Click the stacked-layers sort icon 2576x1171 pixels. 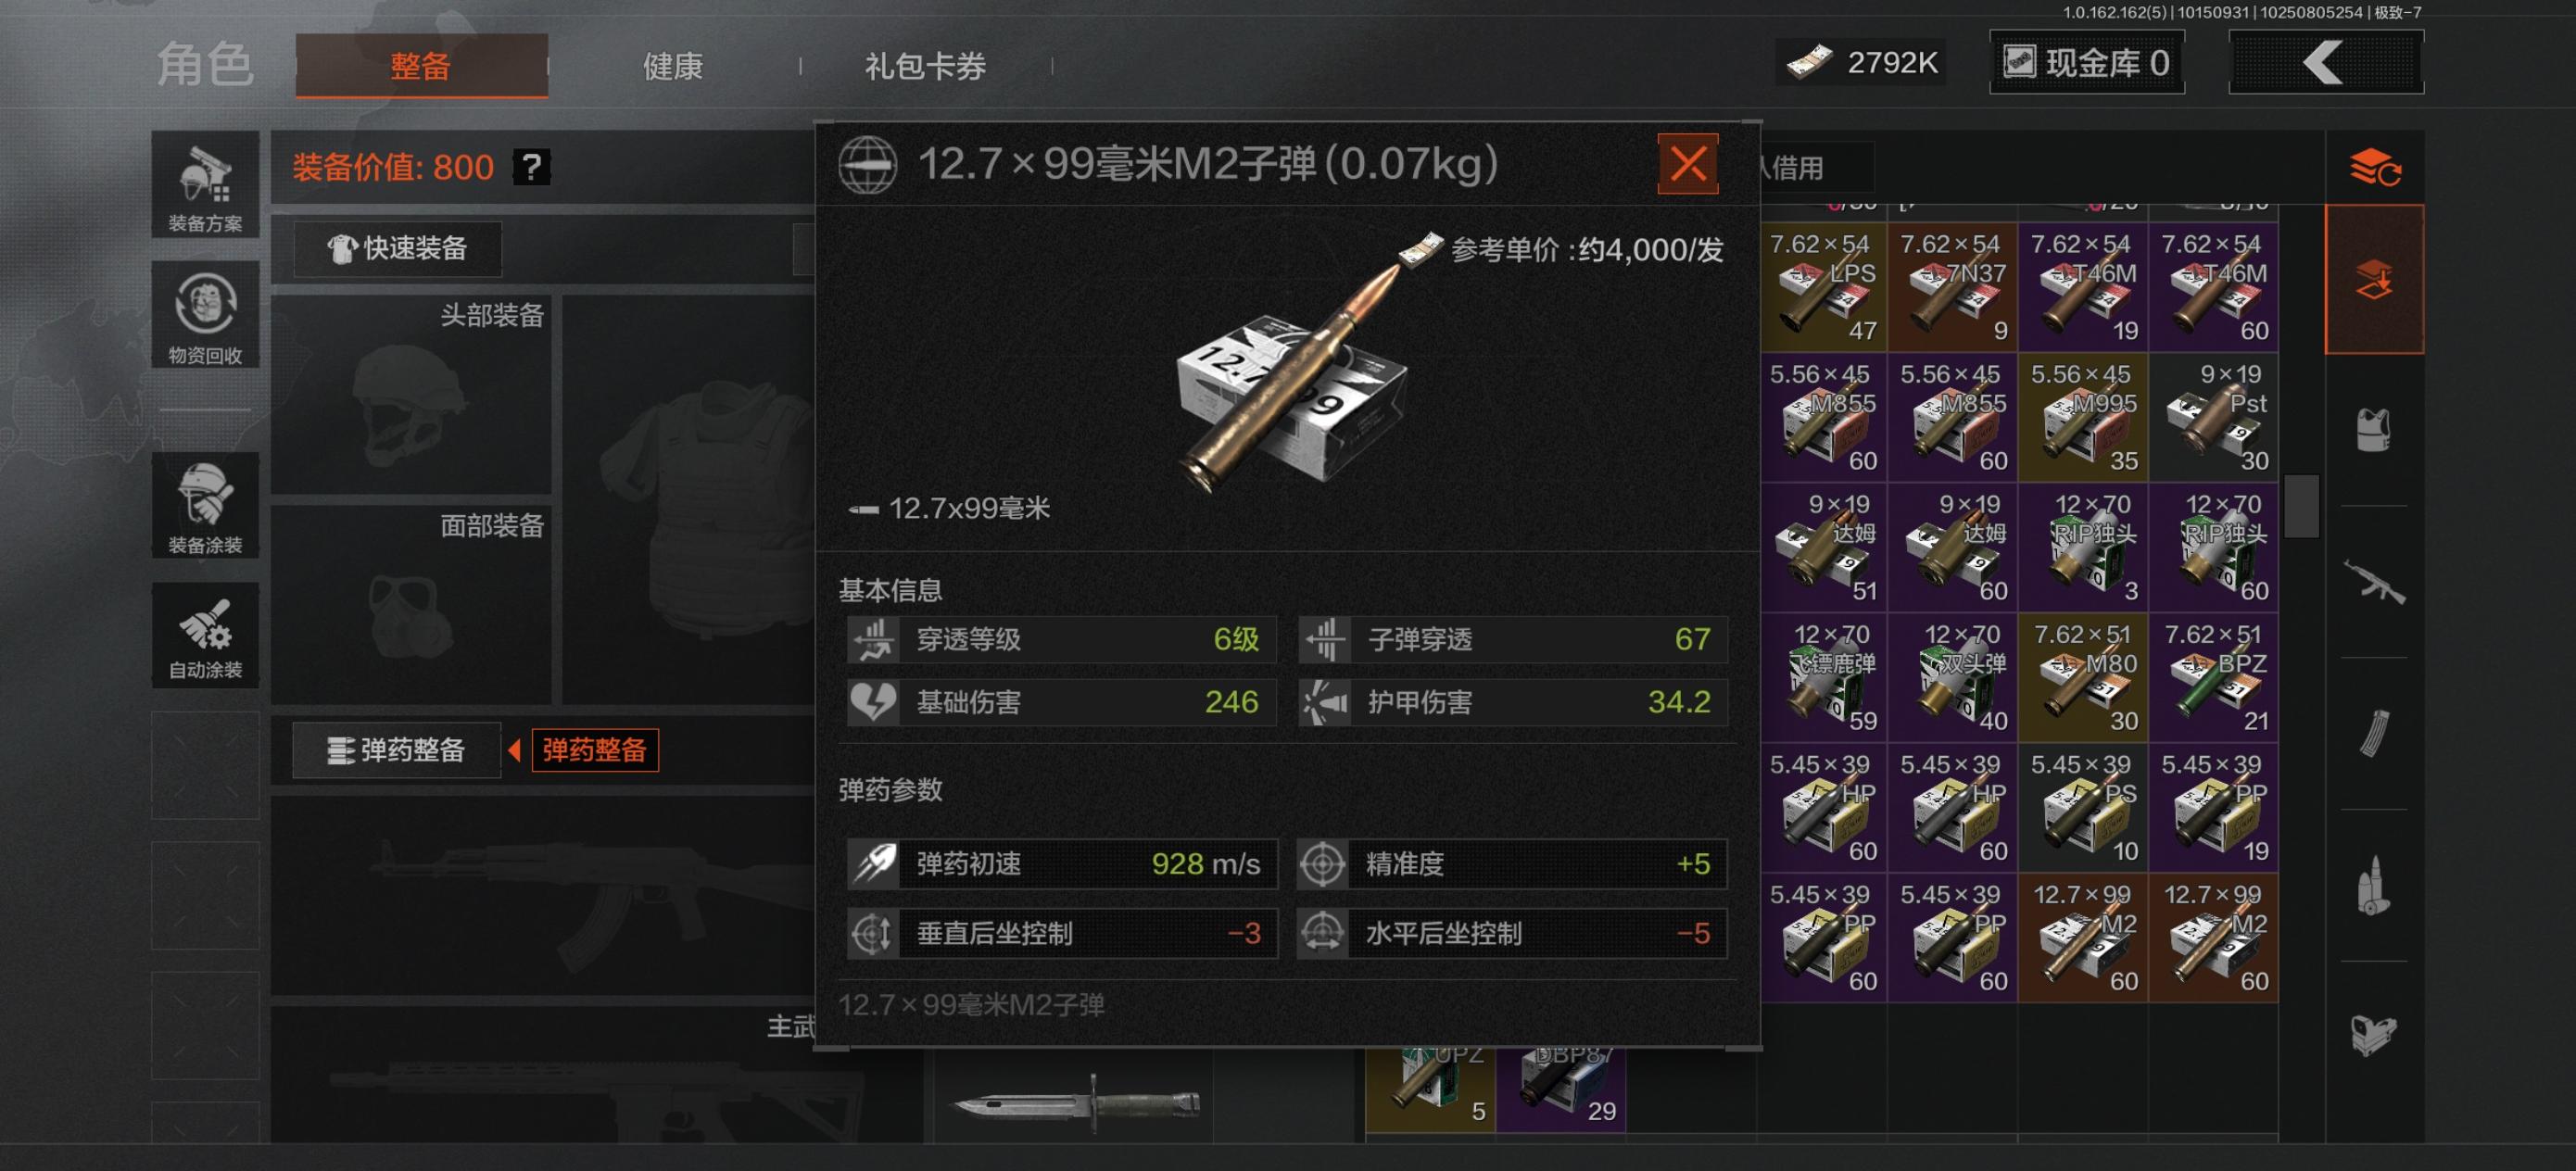2375,168
